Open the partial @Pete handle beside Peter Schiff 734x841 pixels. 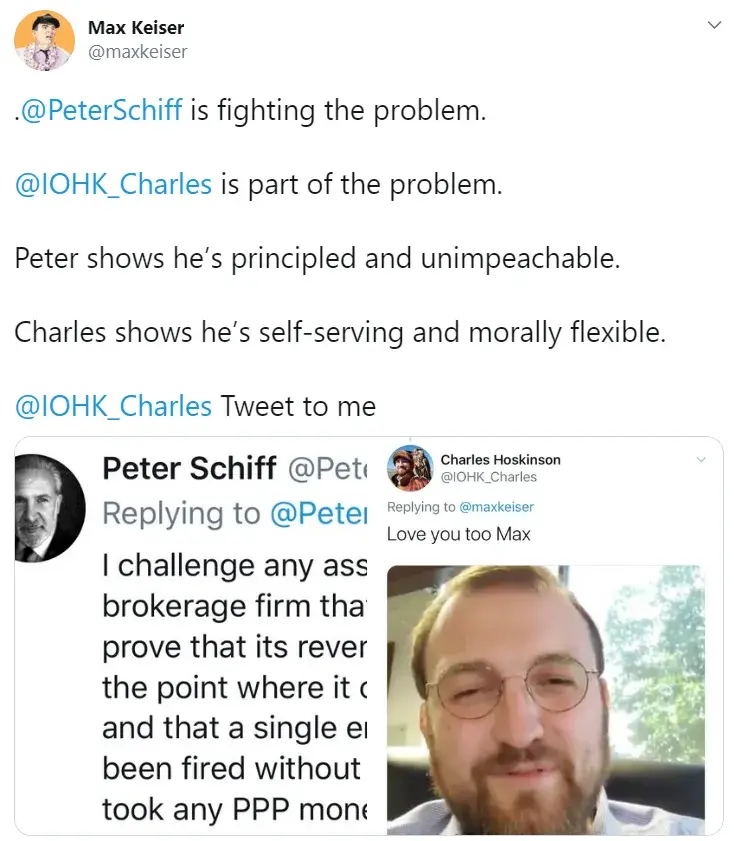click(328, 468)
